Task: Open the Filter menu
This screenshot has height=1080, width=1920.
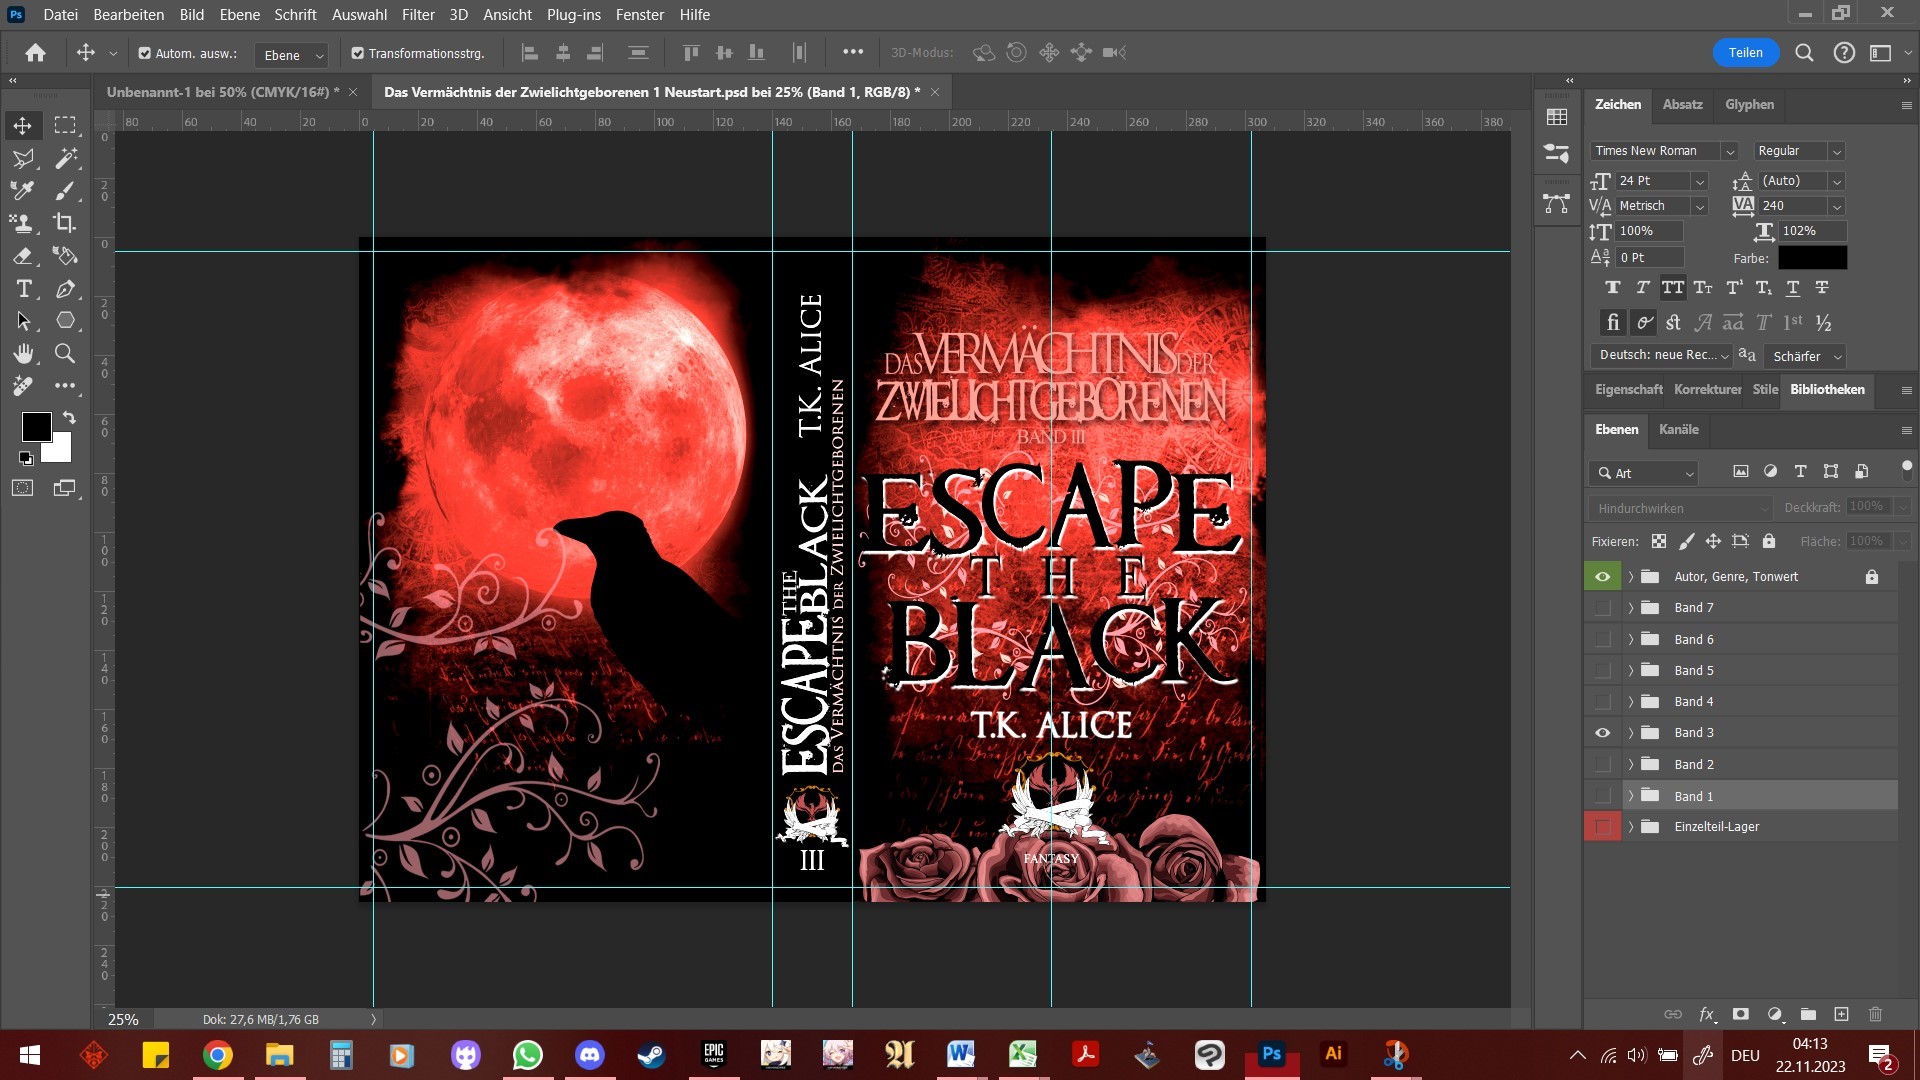Action: (x=418, y=14)
